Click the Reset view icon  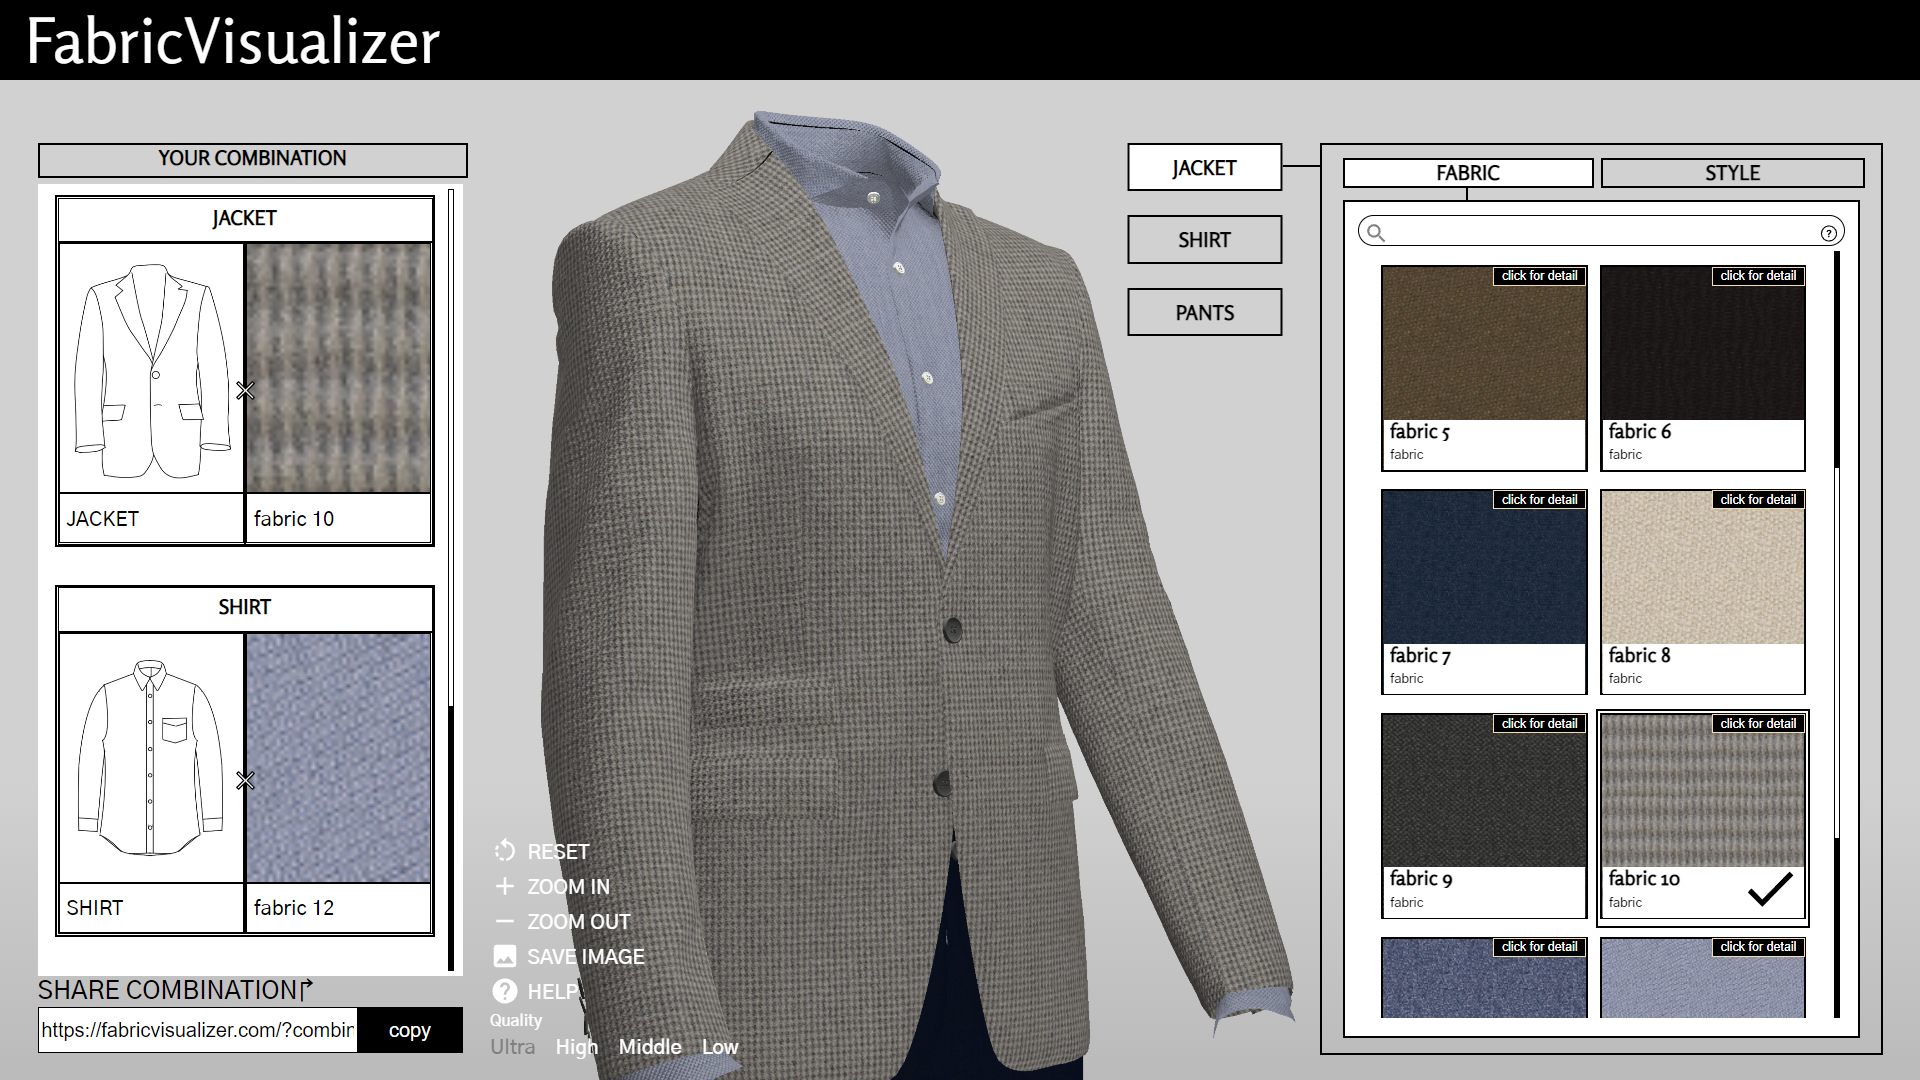point(505,851)
